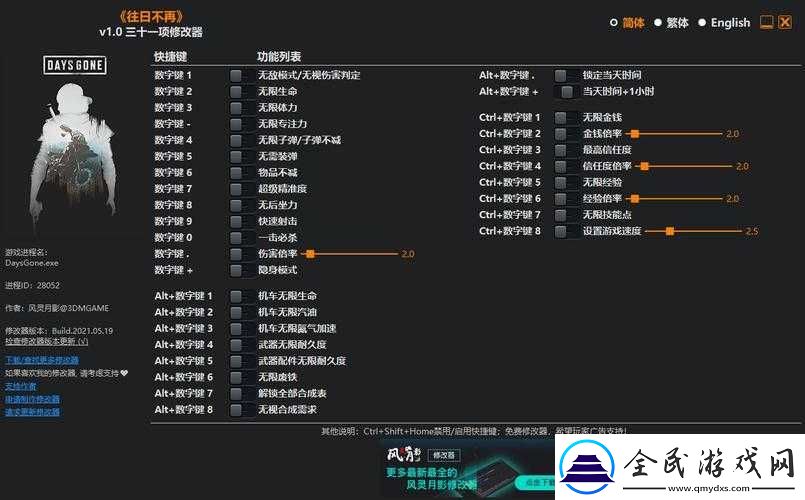
Task: Click the 2.5 game speed value
Action: point(752,232)
